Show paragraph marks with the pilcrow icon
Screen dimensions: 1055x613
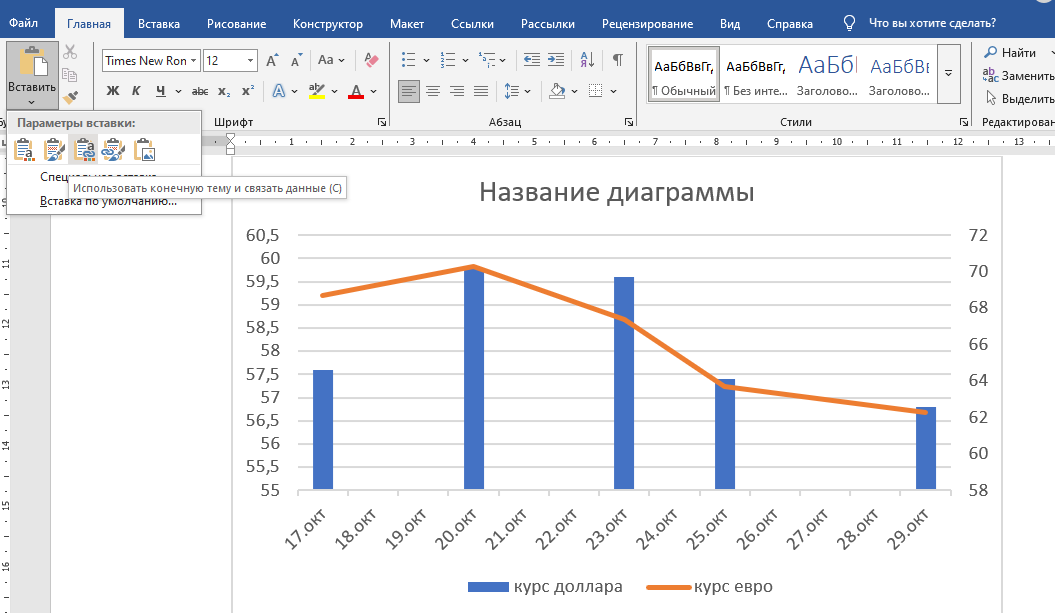(617, 60)
